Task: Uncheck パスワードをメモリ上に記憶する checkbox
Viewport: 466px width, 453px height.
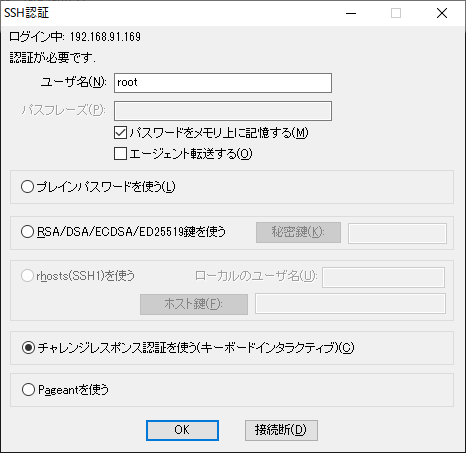Action: 120,133
